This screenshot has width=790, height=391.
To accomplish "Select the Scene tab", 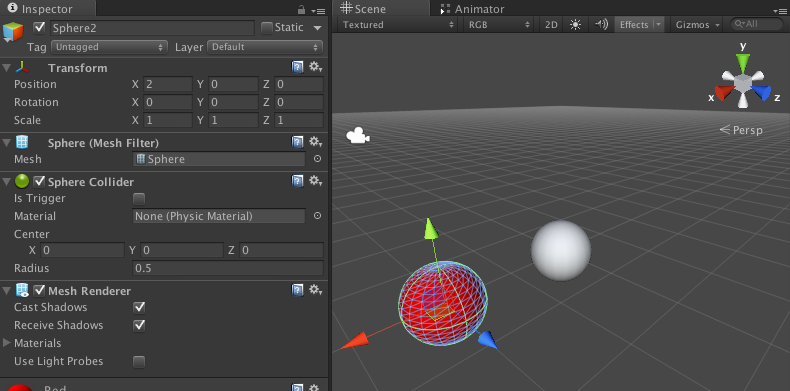I will (x=381, y=9).
